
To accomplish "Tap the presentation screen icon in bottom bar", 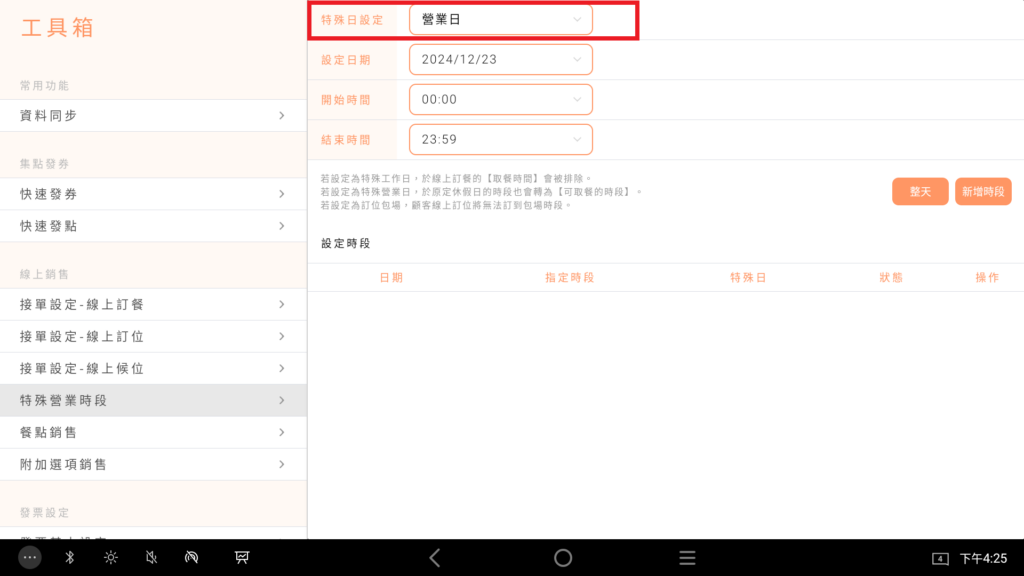I will click(242, 558).
